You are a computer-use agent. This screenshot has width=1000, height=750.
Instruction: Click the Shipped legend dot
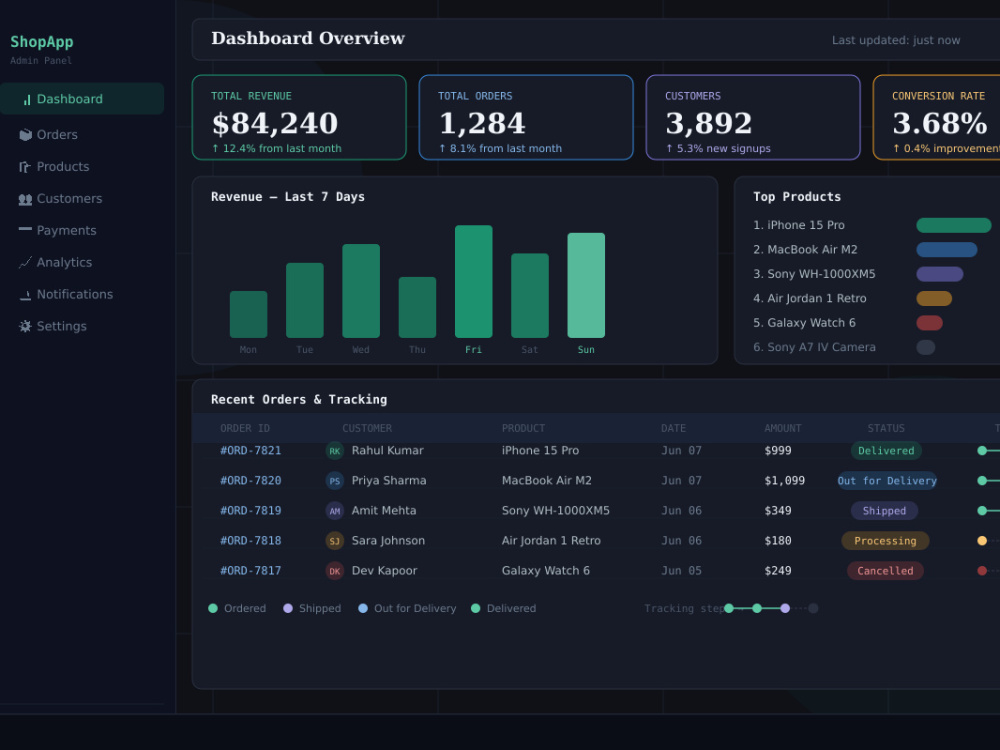(288, 608)
